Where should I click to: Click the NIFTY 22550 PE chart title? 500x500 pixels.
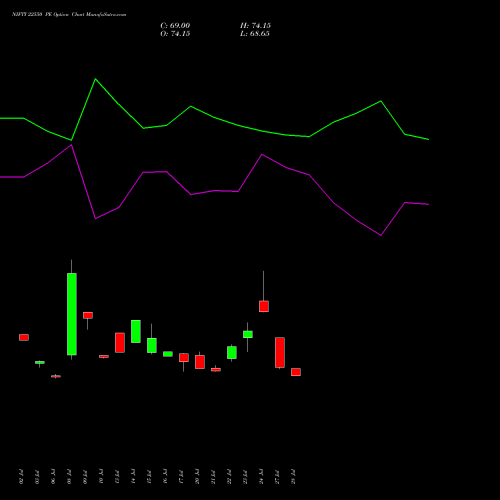coord(69,15)
